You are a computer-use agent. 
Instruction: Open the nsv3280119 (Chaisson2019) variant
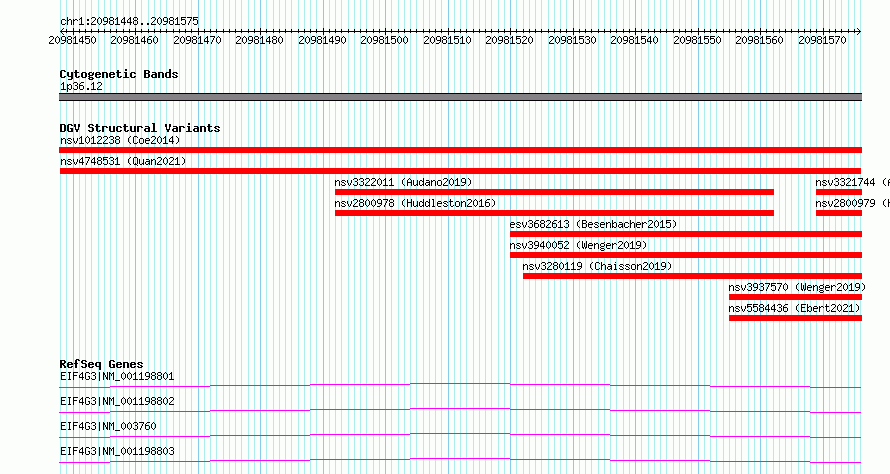click(597, 266)
